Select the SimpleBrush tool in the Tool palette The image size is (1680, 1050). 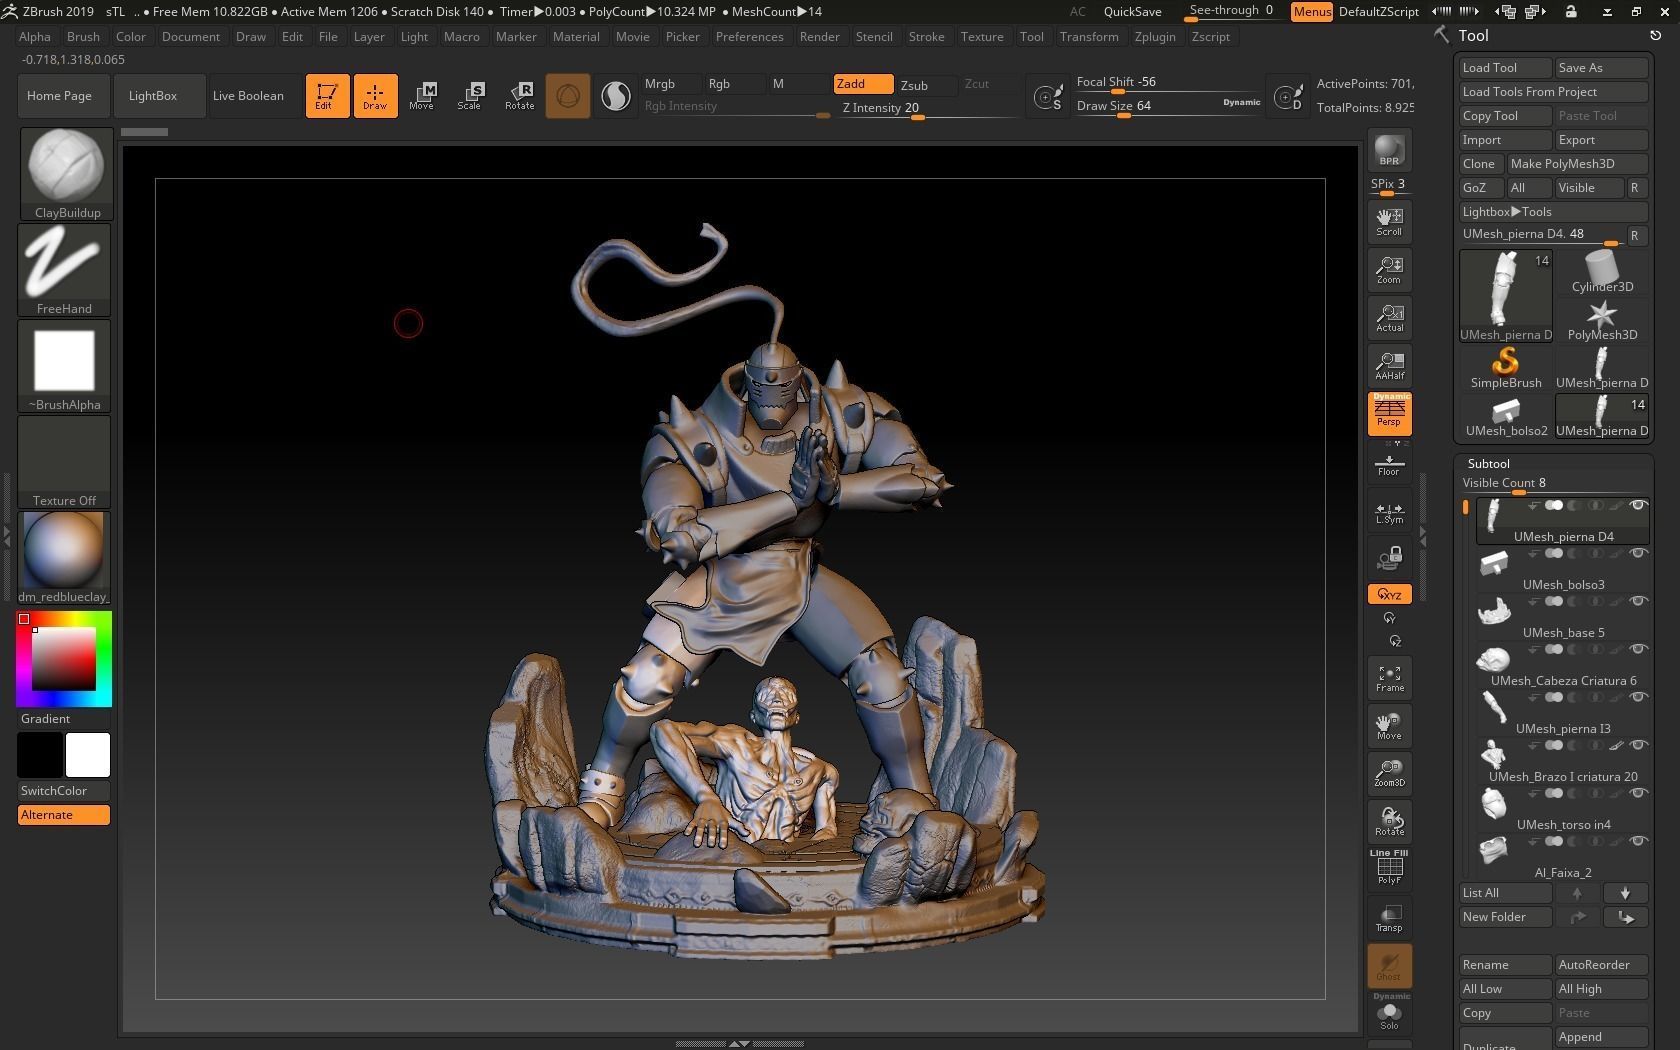point(1506,367)
